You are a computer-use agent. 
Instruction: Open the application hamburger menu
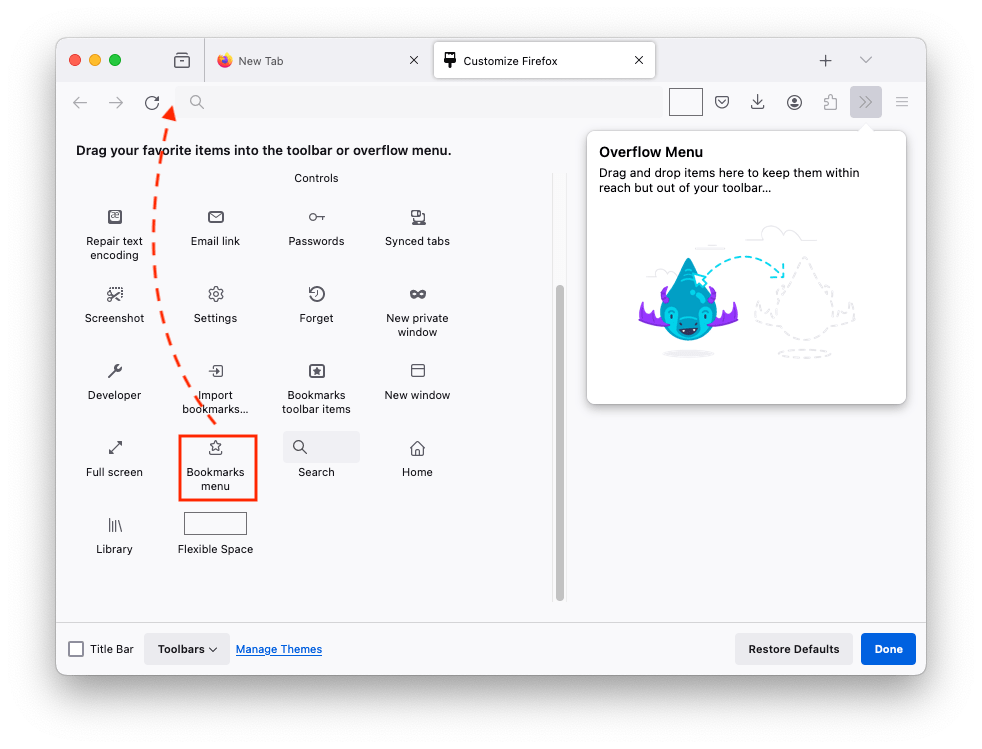click(902, 102)
